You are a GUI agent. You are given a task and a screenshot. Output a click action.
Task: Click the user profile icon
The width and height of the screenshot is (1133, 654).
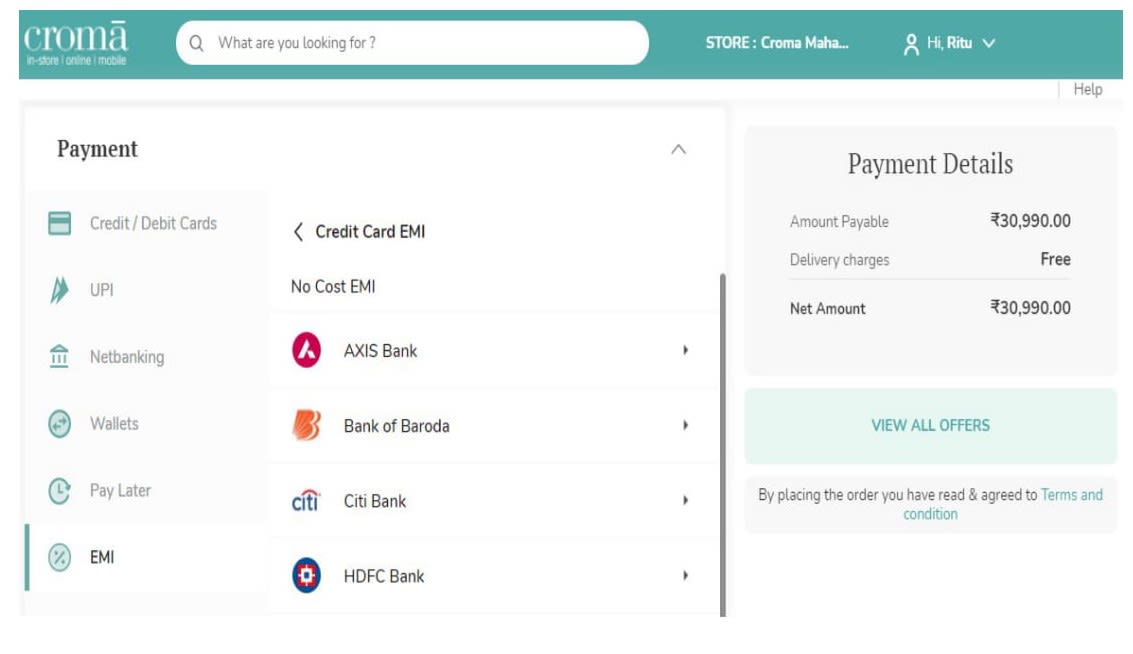(x=911, y=44)
